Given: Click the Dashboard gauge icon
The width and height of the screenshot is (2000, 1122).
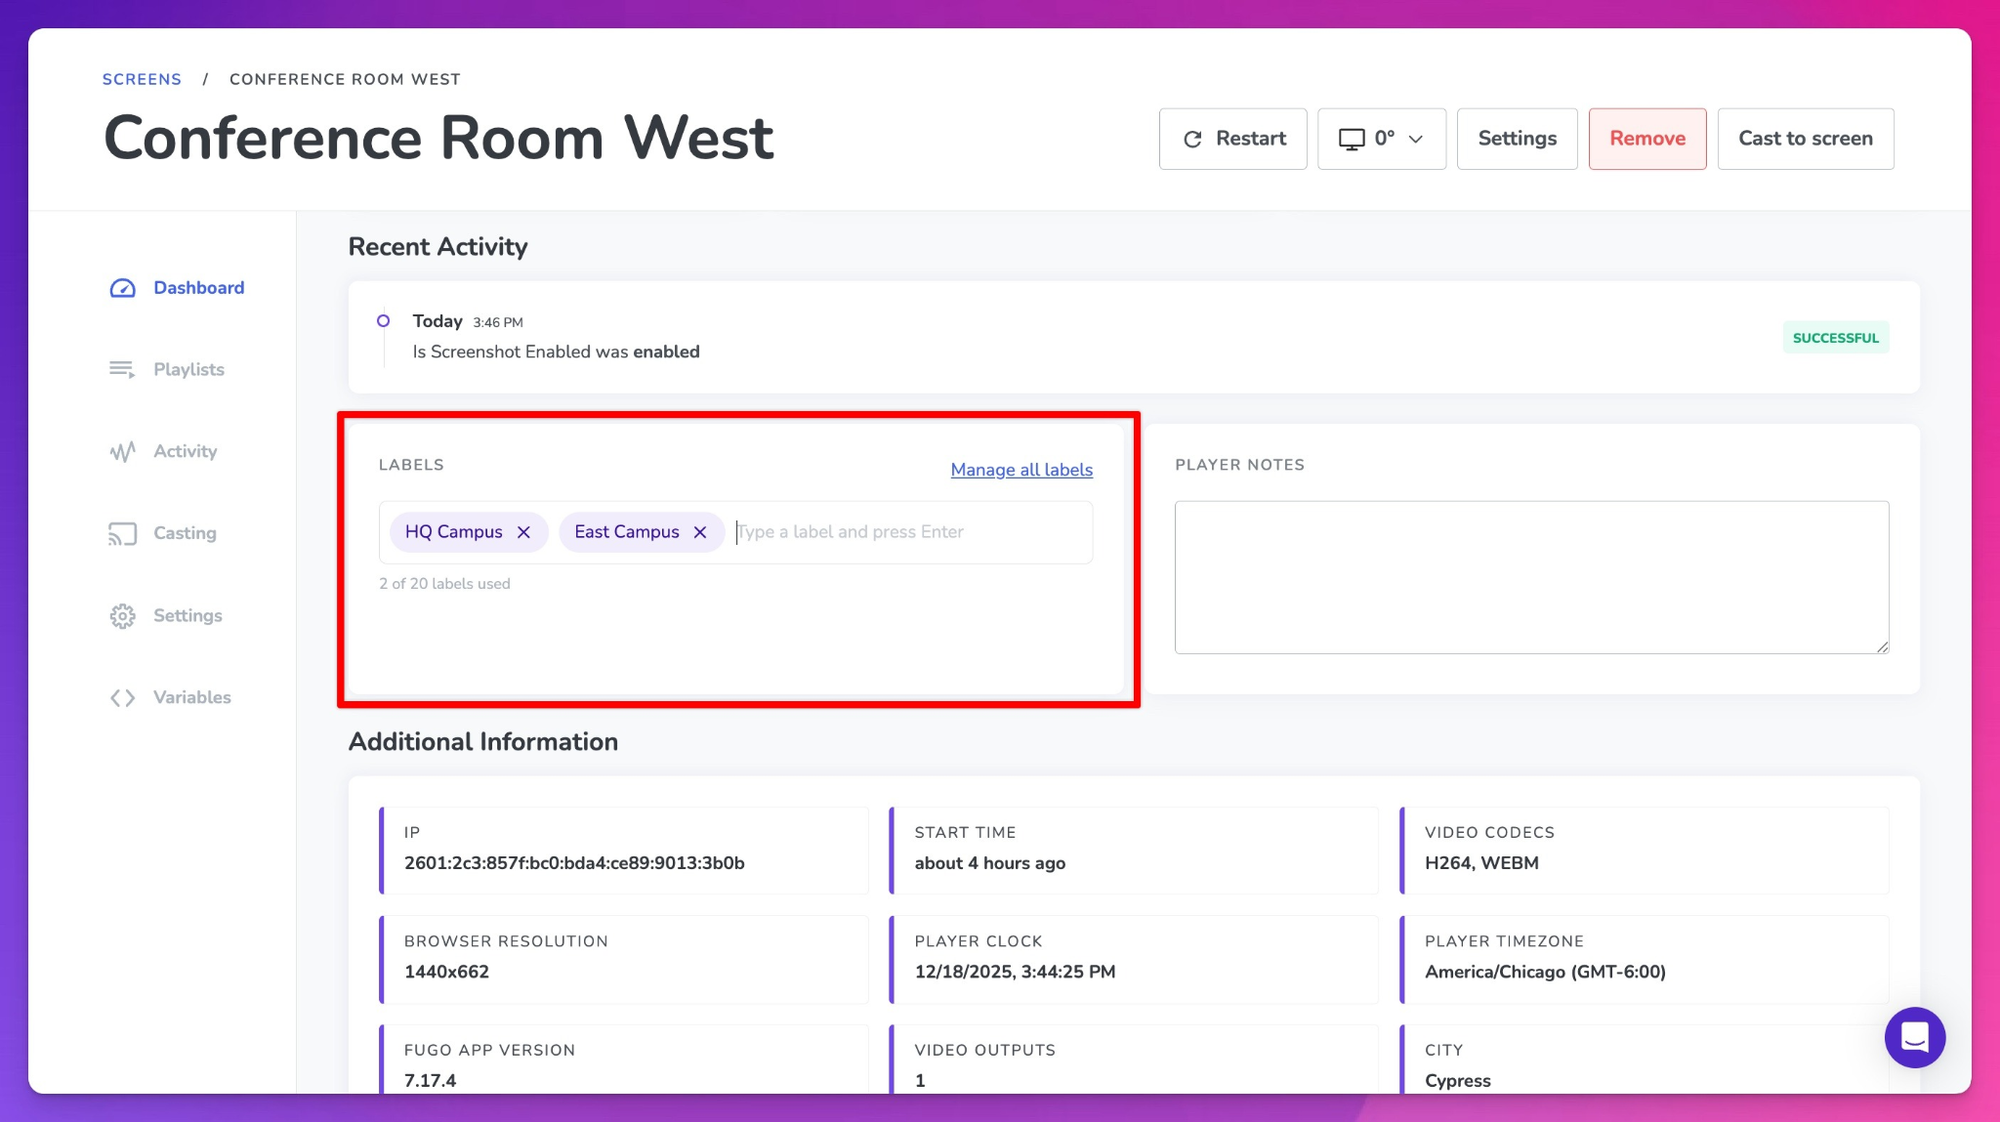Looking at the screenshot, I should [x=122, y=288].
